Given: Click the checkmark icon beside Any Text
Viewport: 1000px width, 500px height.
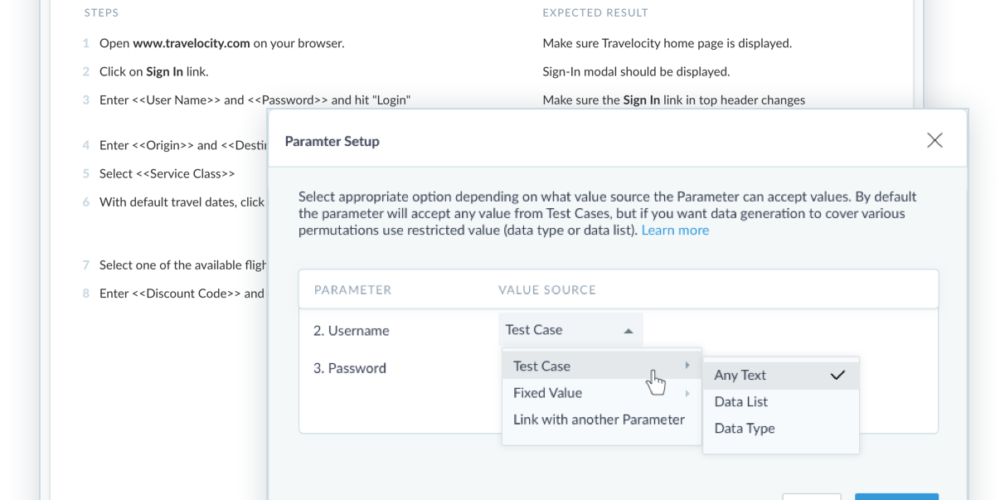Looking at the screenshot, I should (x=838, y=375).
